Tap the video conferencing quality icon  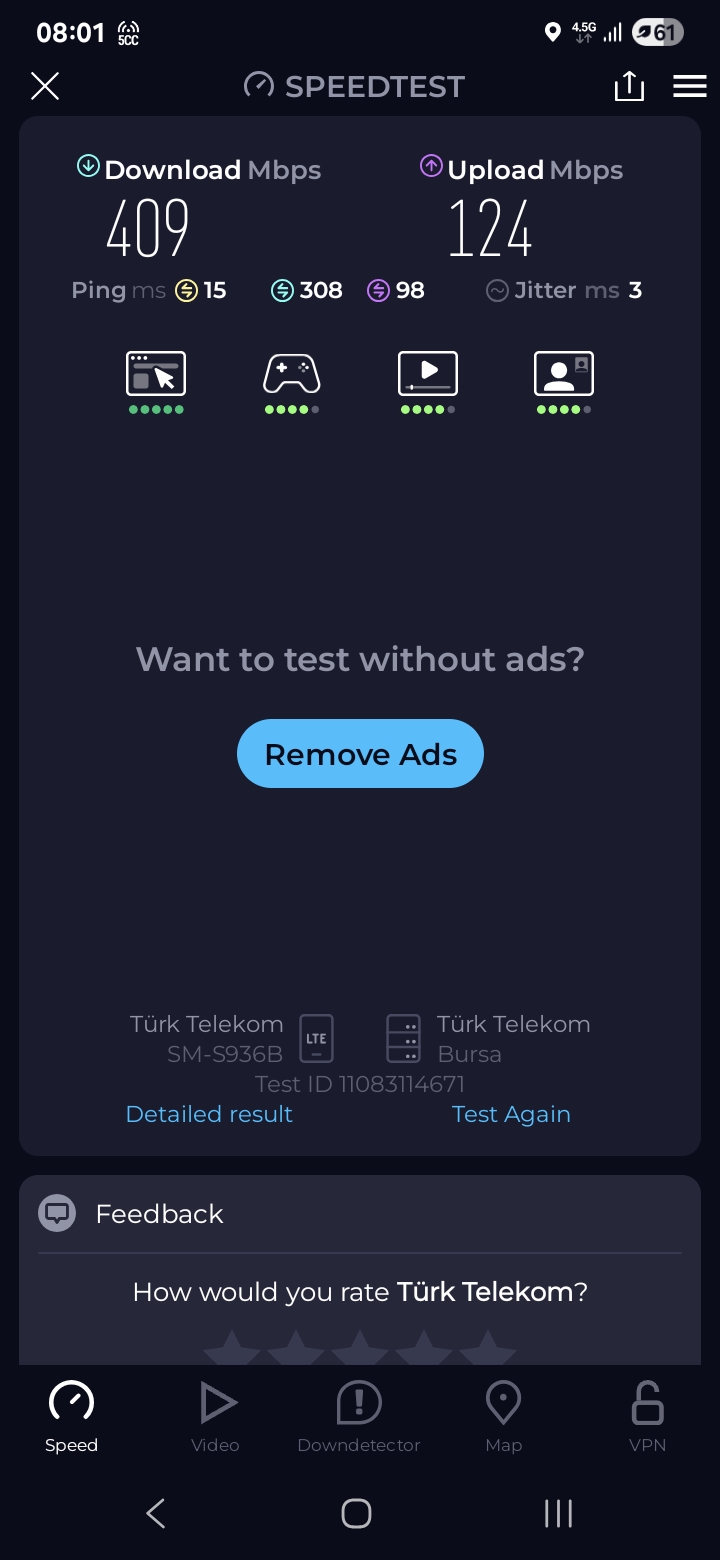coord(564,373)
